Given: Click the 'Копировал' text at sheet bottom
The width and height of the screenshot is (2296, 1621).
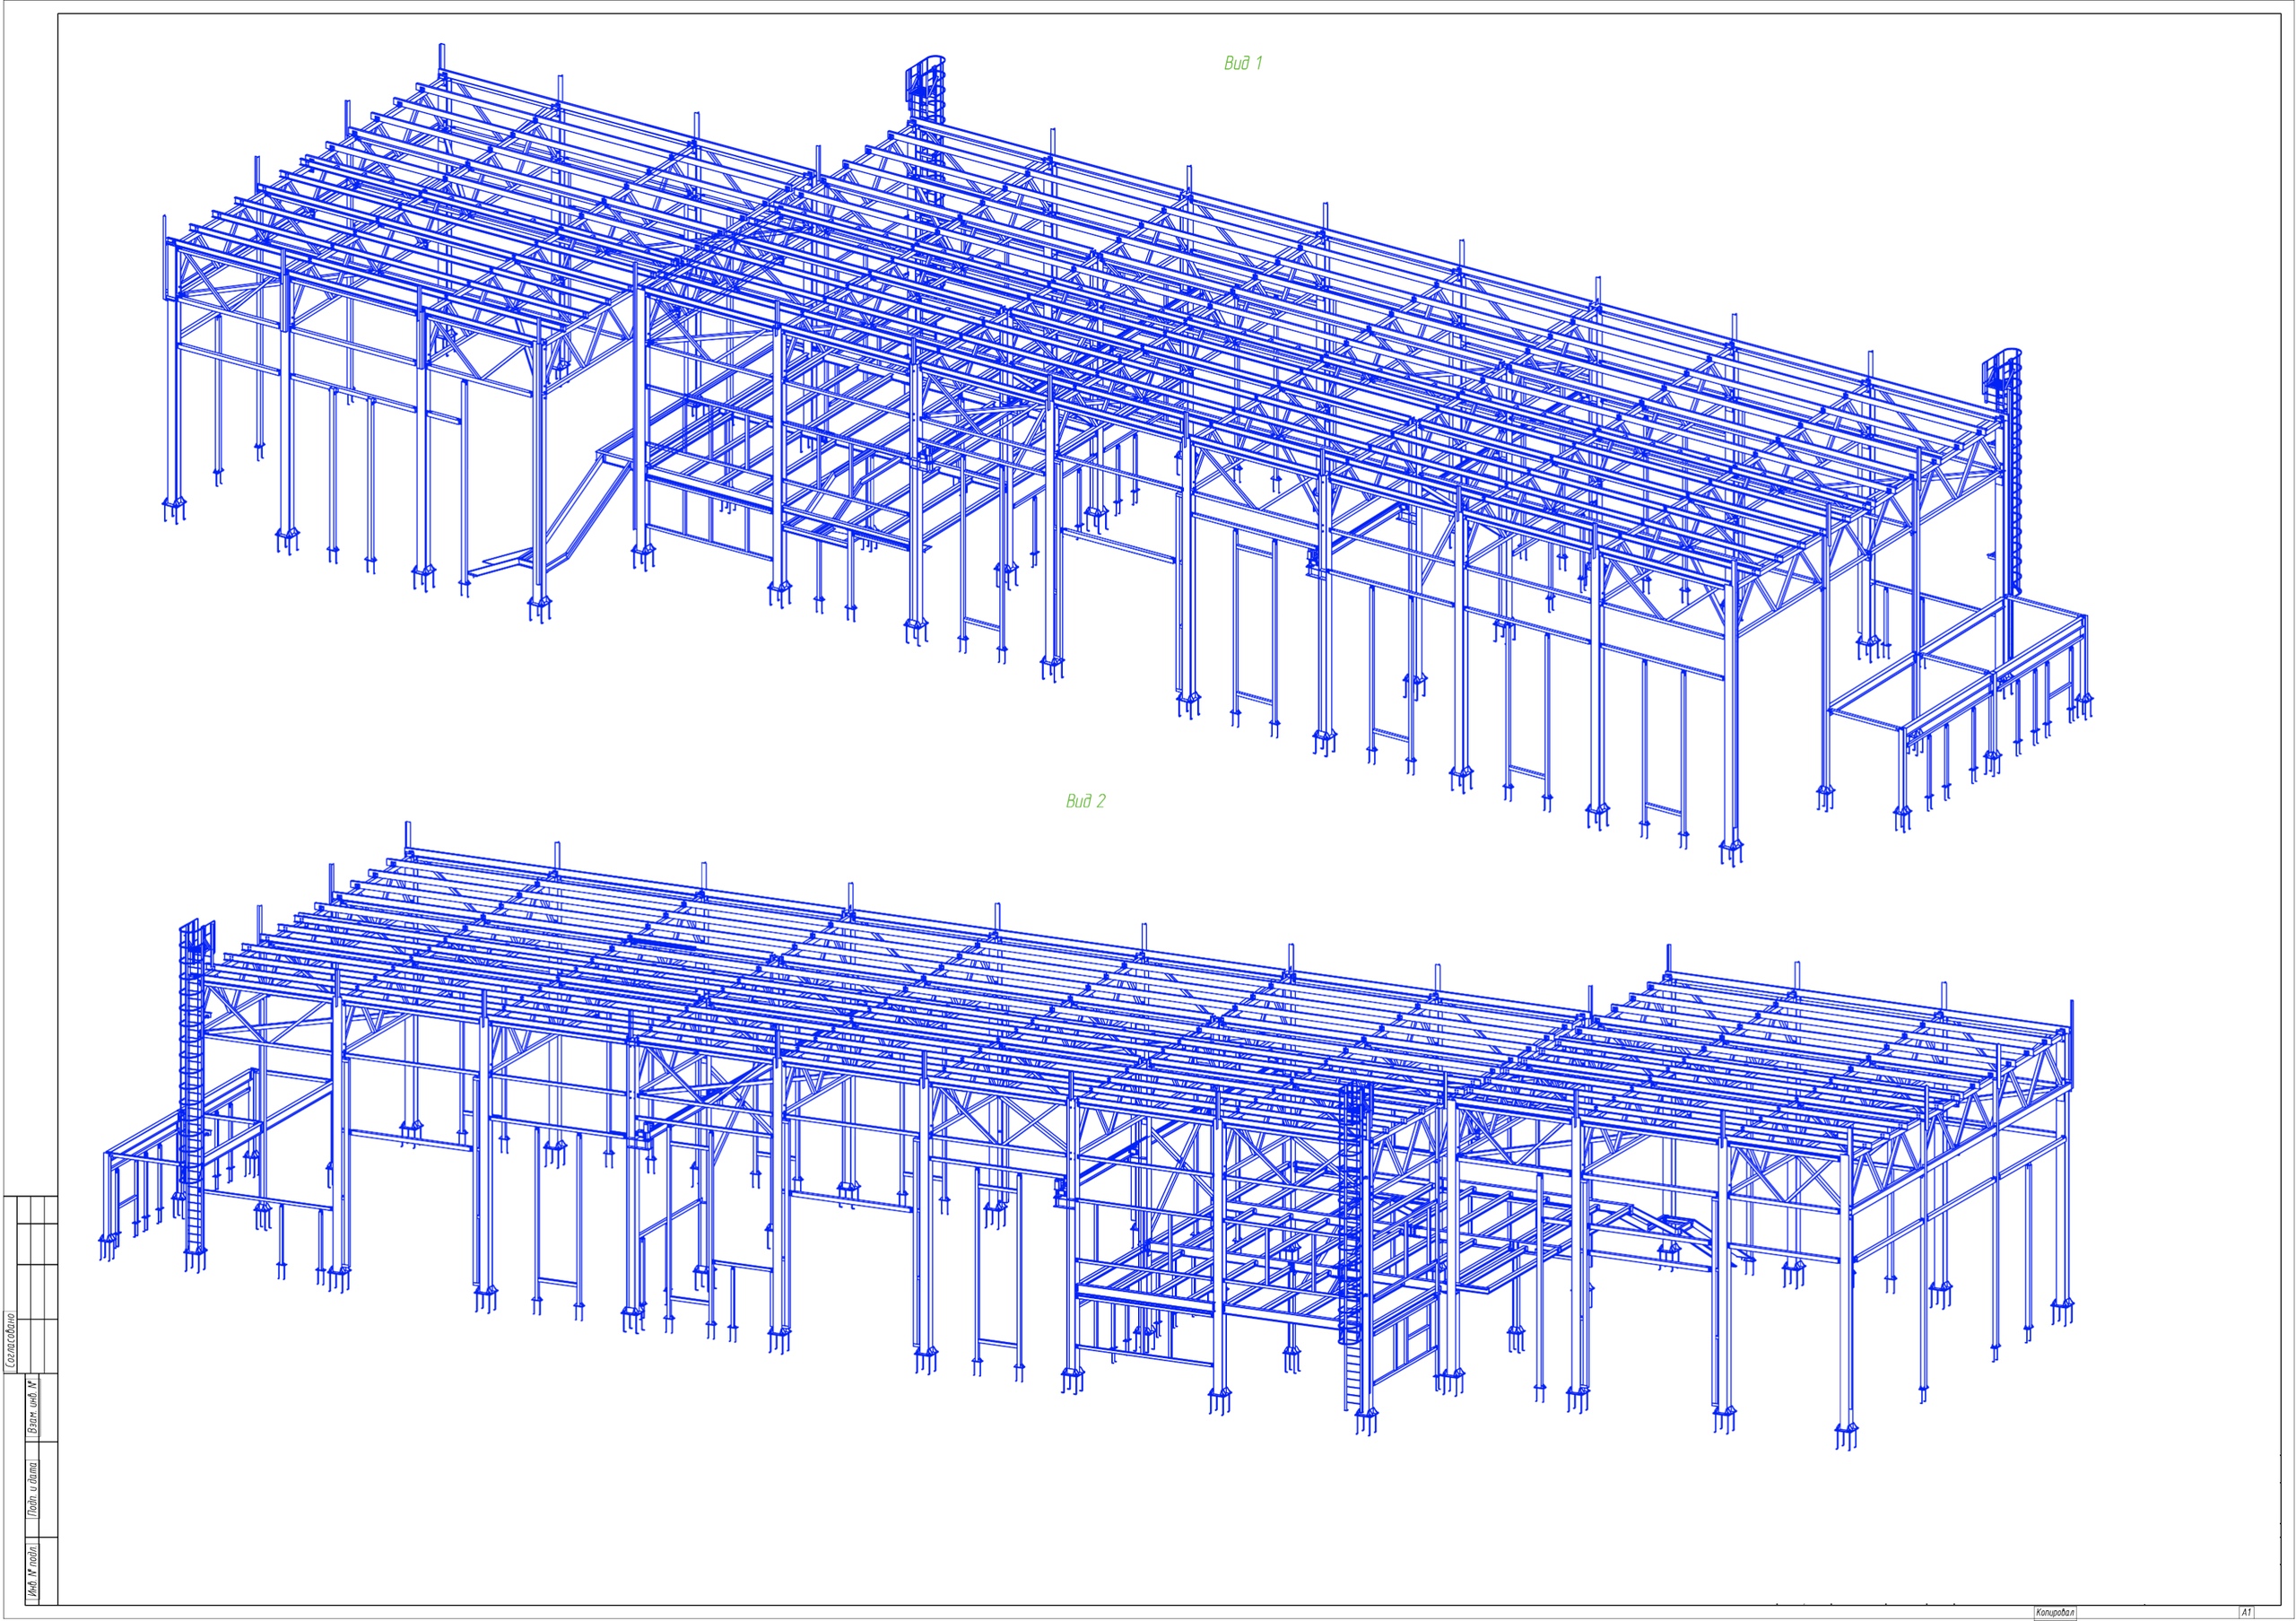Looking at the screenshot, I should point(2055,1612).
